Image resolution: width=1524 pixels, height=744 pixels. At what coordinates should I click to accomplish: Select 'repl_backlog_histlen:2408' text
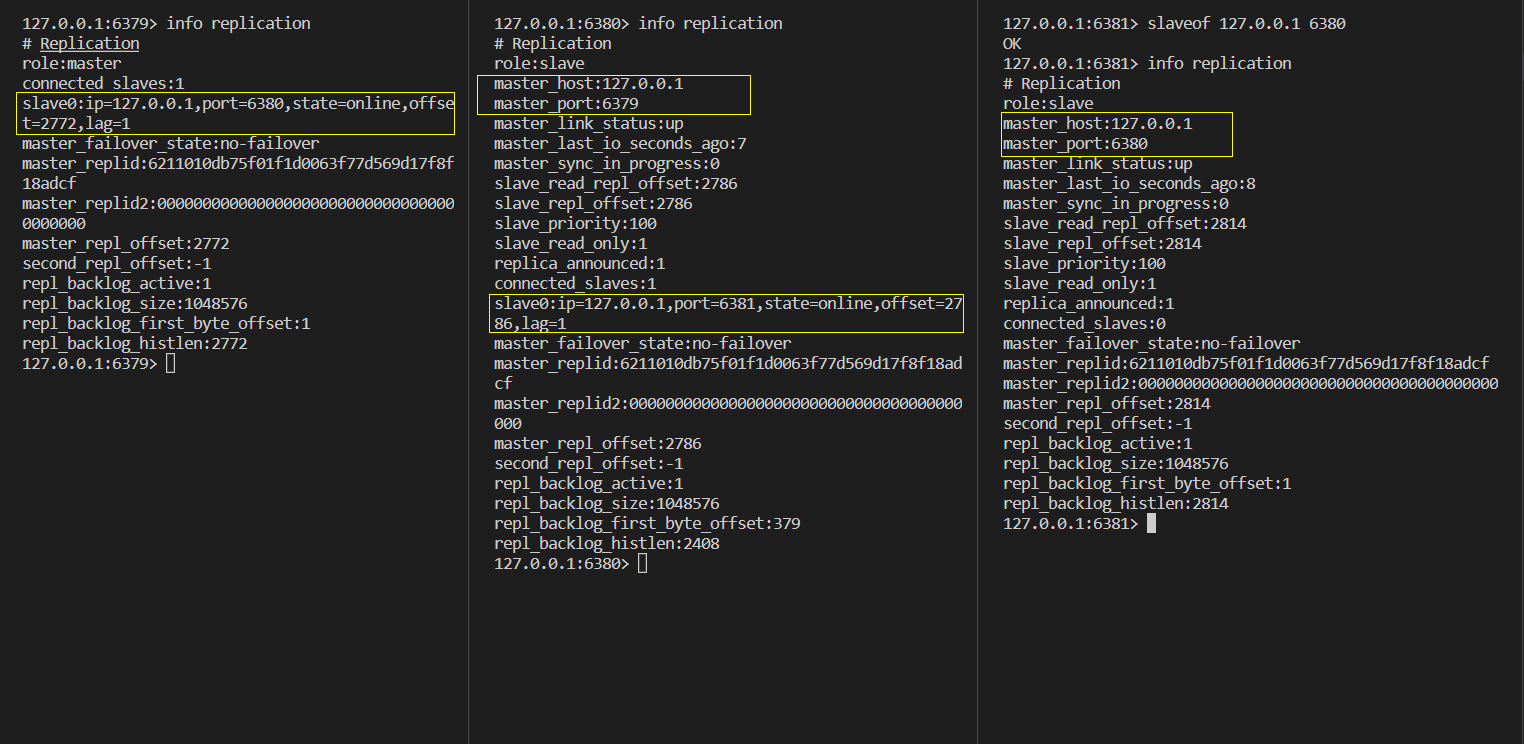pos(607,543)
